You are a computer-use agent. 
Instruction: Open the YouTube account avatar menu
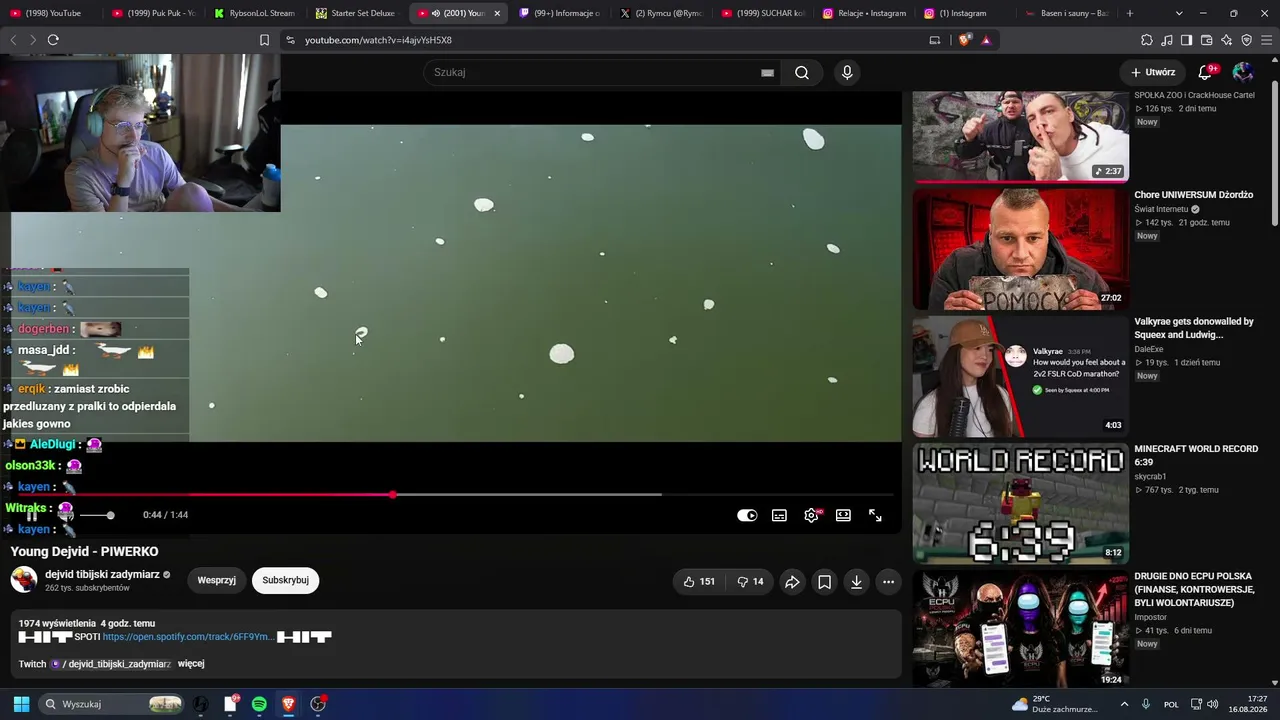[1243, 72]
